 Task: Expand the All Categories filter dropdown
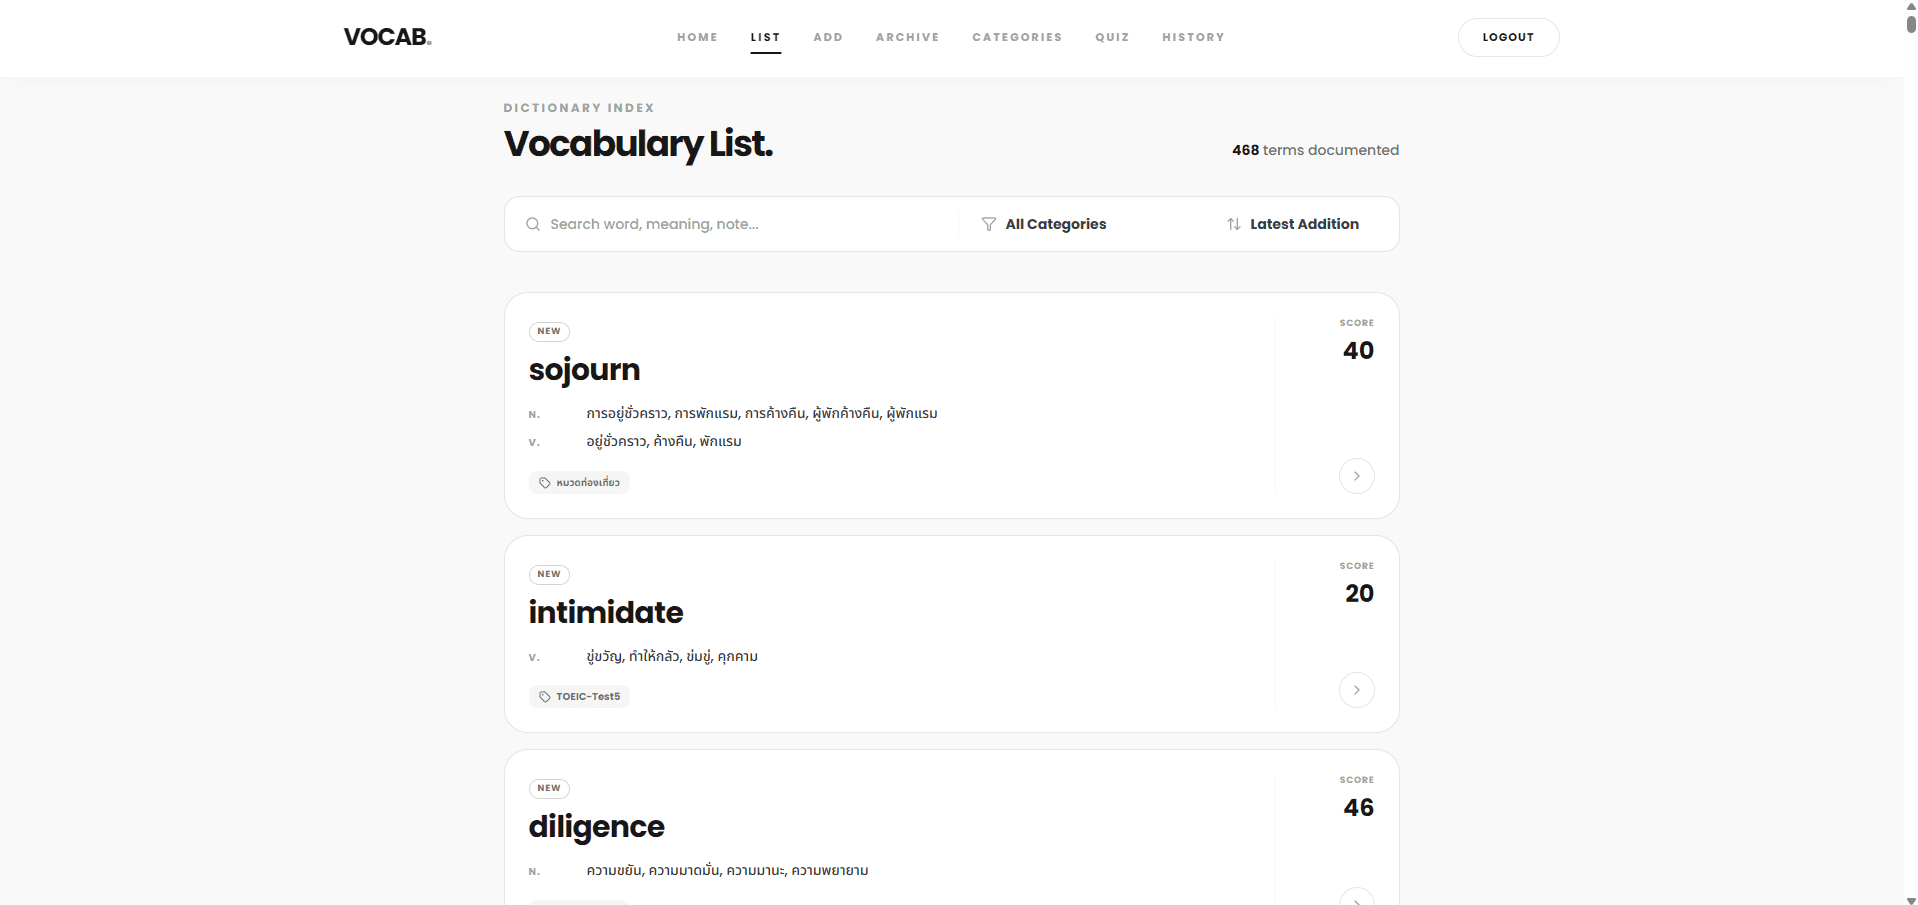[1055, 224]
